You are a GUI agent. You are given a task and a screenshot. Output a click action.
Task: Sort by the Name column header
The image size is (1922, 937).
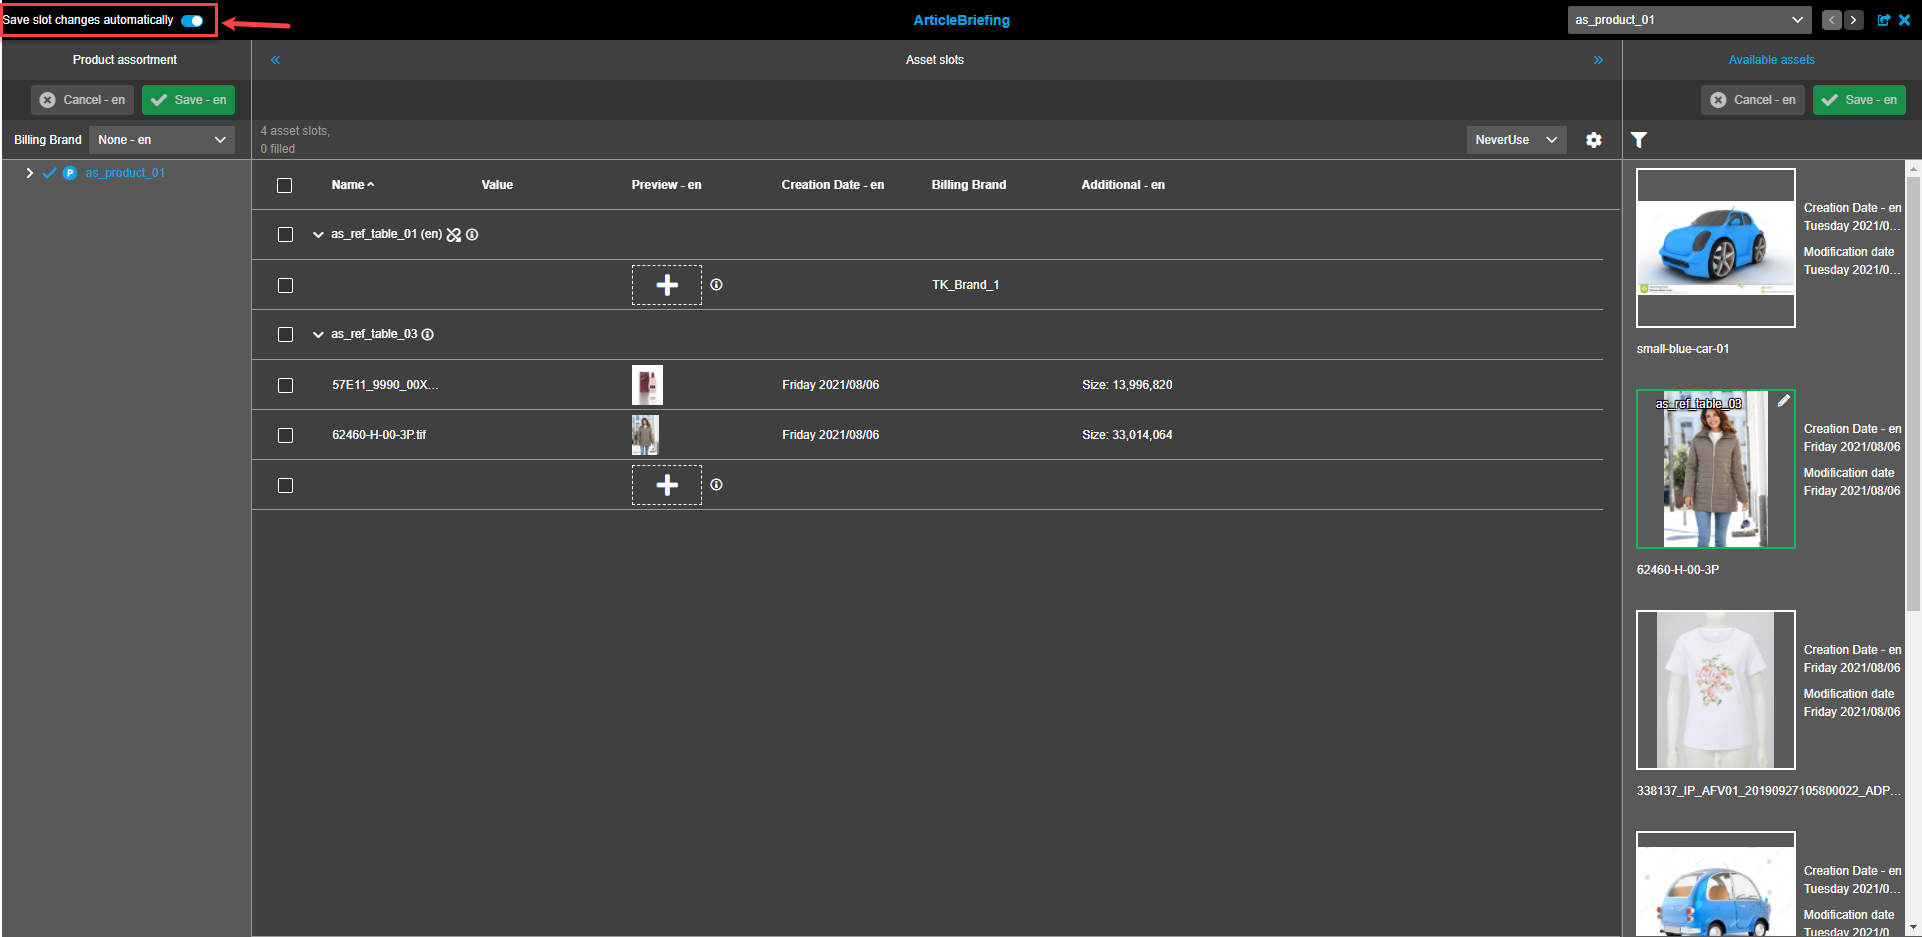pos(351,185)
